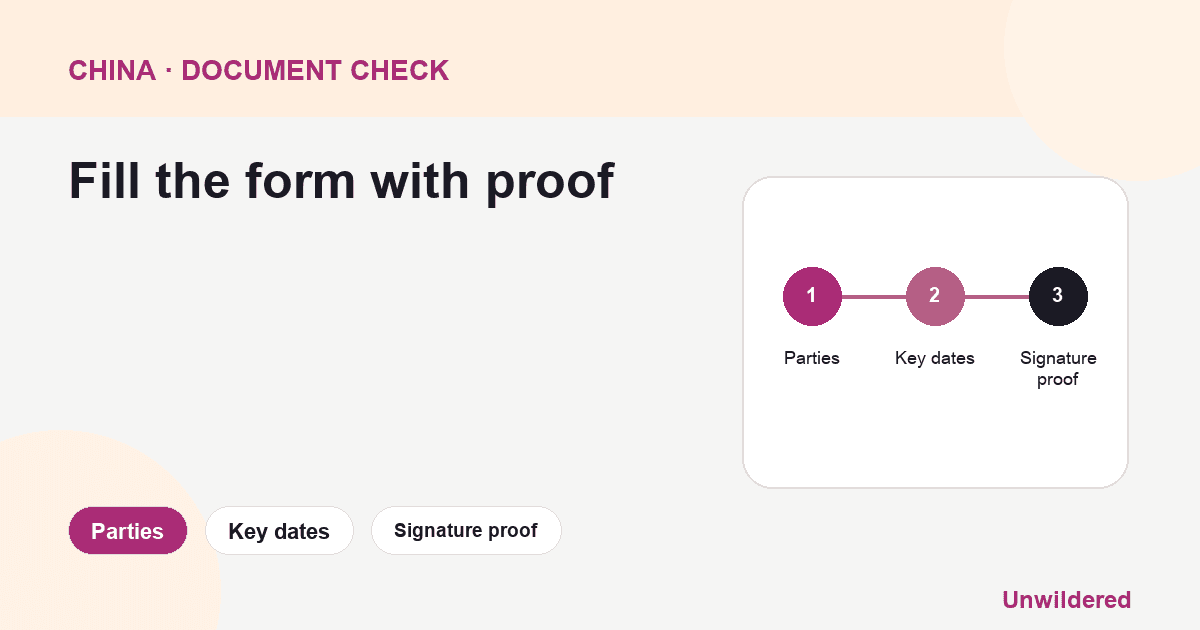The height and width of the screenshot is (630, 1200).
Task: Go to dark step 3 circle
Action: (1057, 296)
